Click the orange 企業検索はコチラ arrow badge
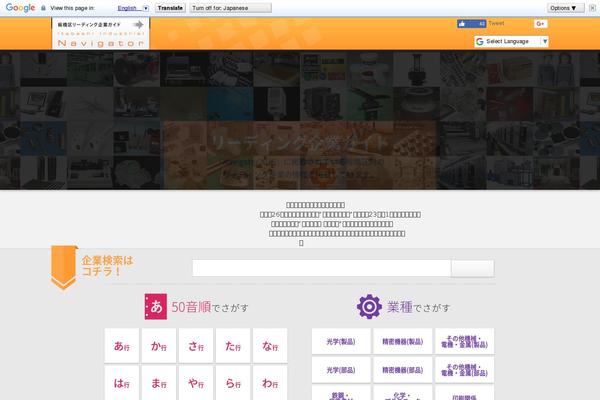 coord(64,267)
